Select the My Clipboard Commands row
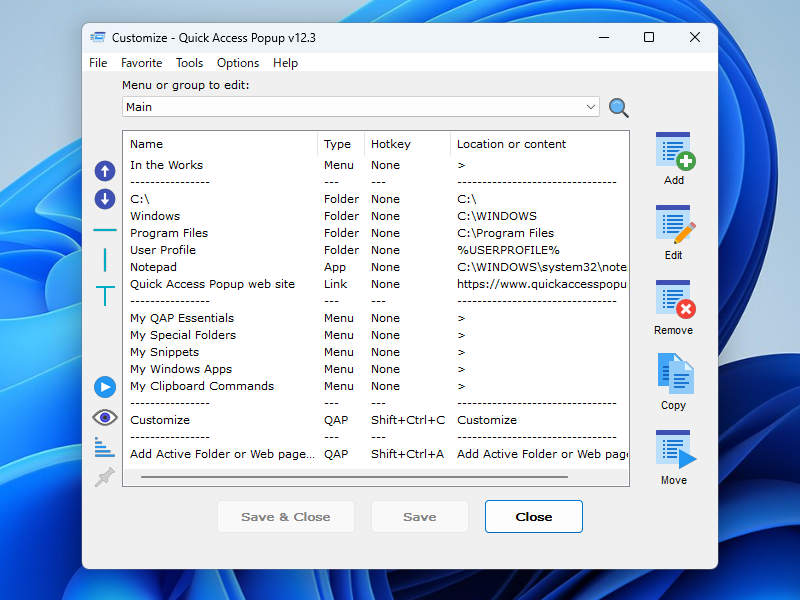Screen dimensions: 800x600 point(376,386)
